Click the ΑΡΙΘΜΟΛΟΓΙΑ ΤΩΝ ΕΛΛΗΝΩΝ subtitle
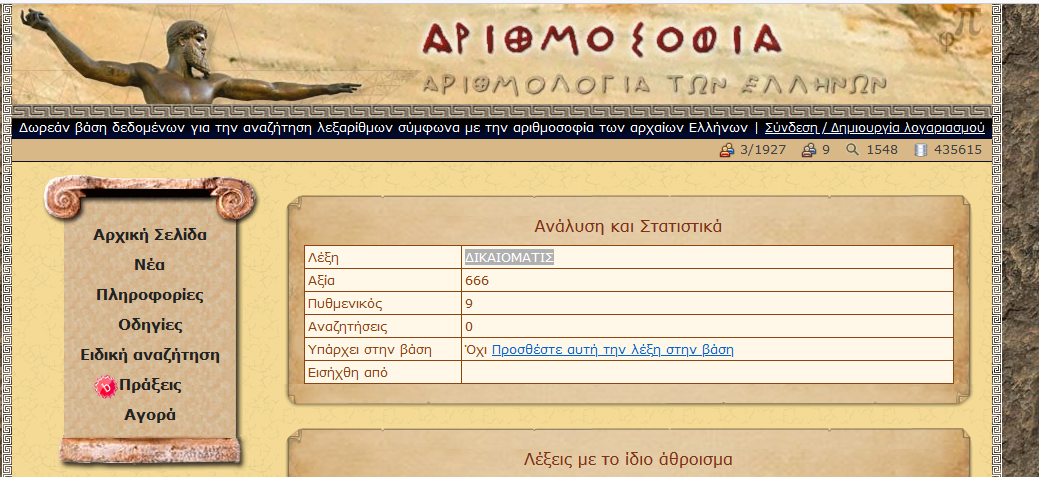The height and width of the screenshot is (477, 1039). [654, 85]
